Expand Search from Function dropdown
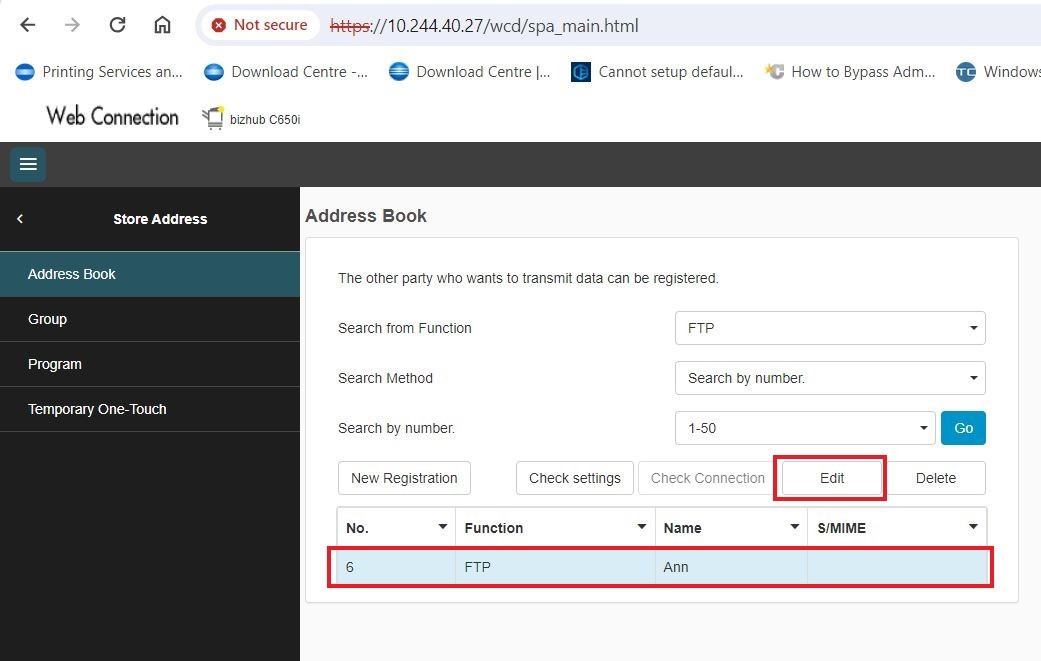 click(x=830, y=328)
